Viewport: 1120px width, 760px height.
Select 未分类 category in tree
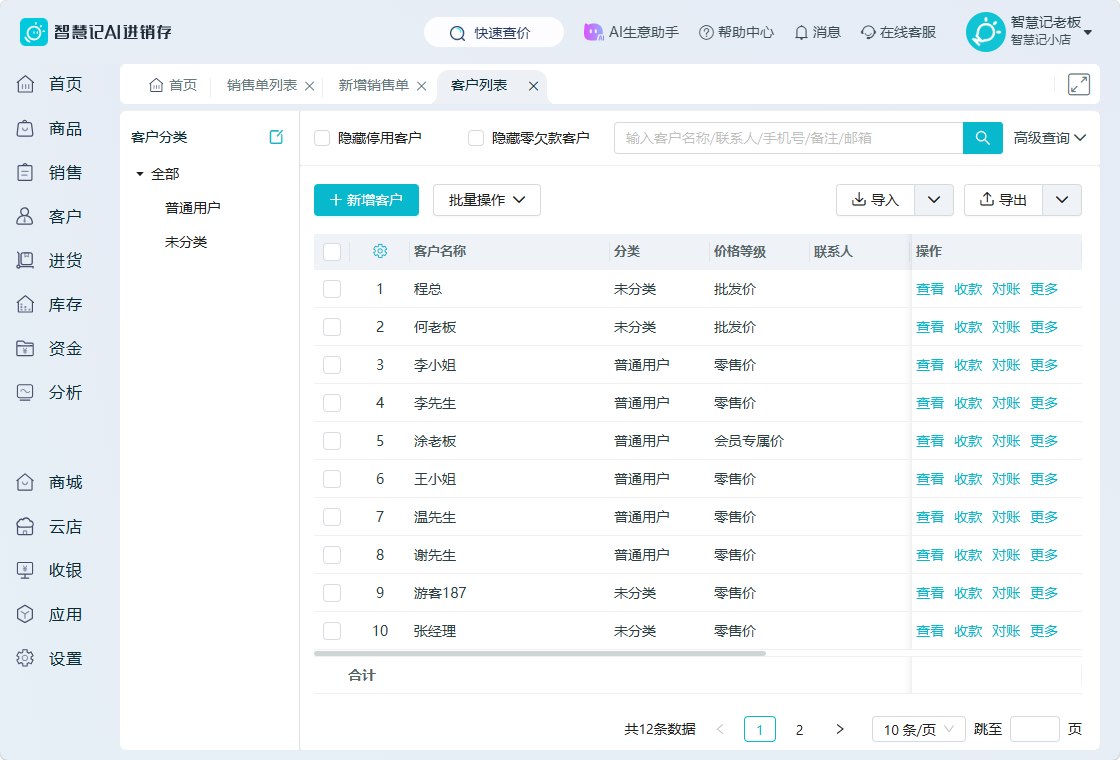pyautogui.click(x=186, y=242)
